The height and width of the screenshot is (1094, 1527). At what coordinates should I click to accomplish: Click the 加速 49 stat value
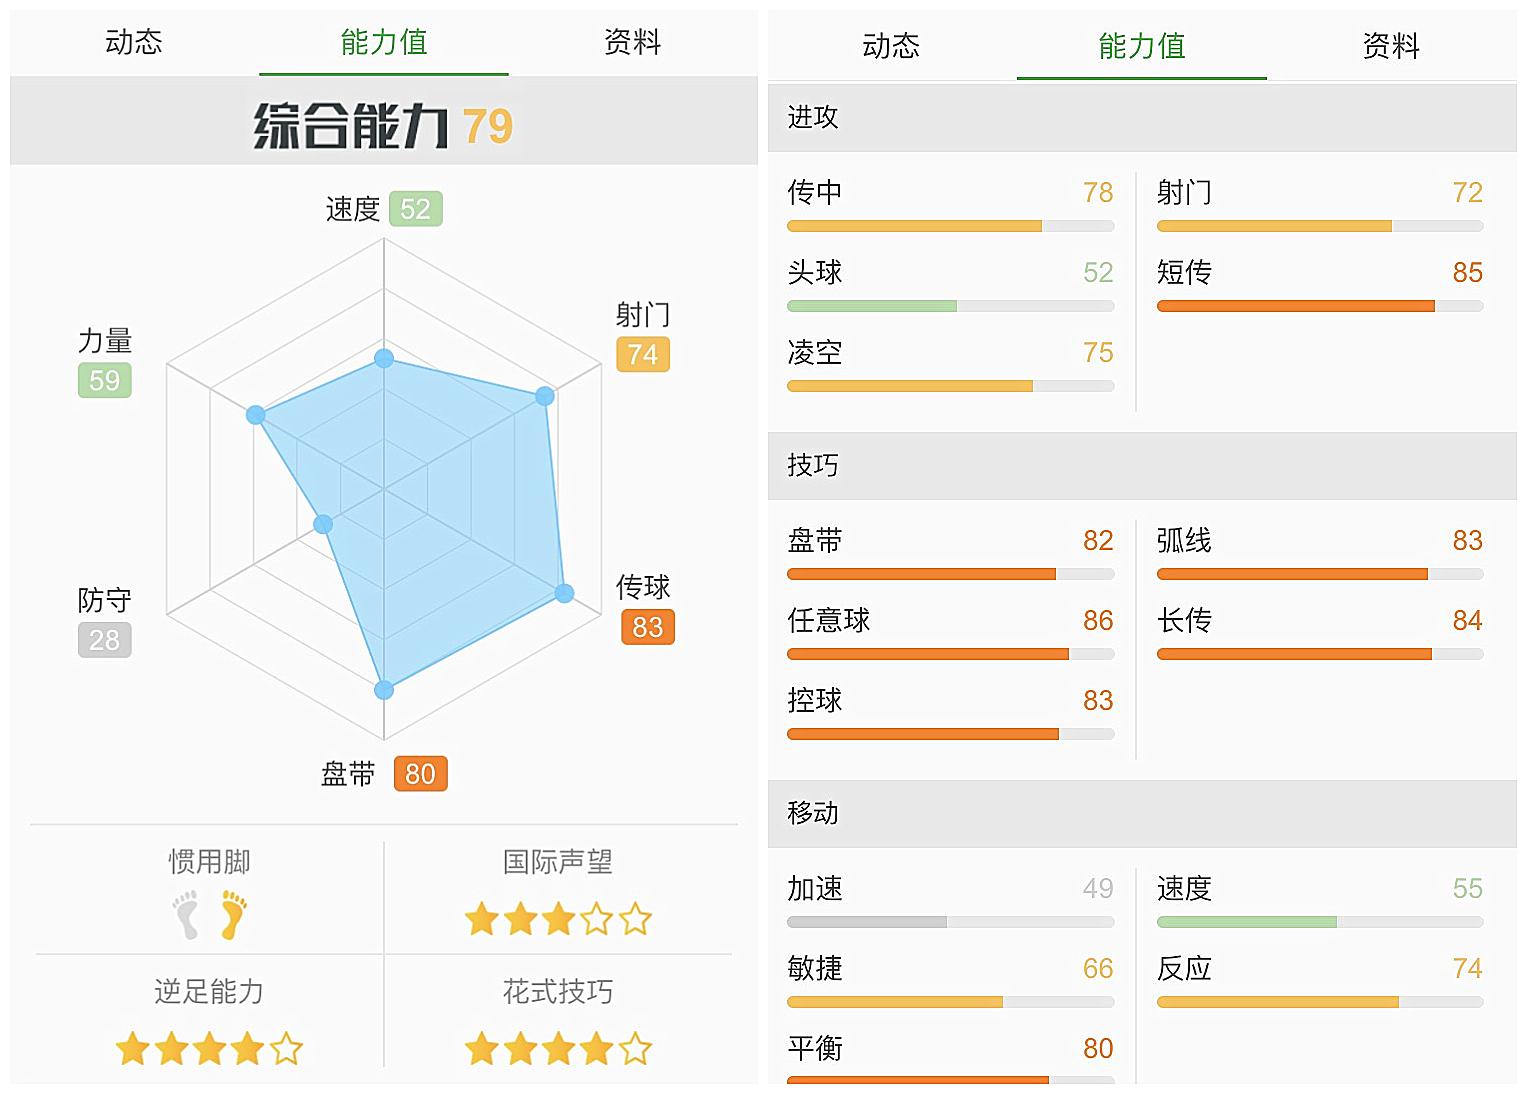(x=1097, y=888)
